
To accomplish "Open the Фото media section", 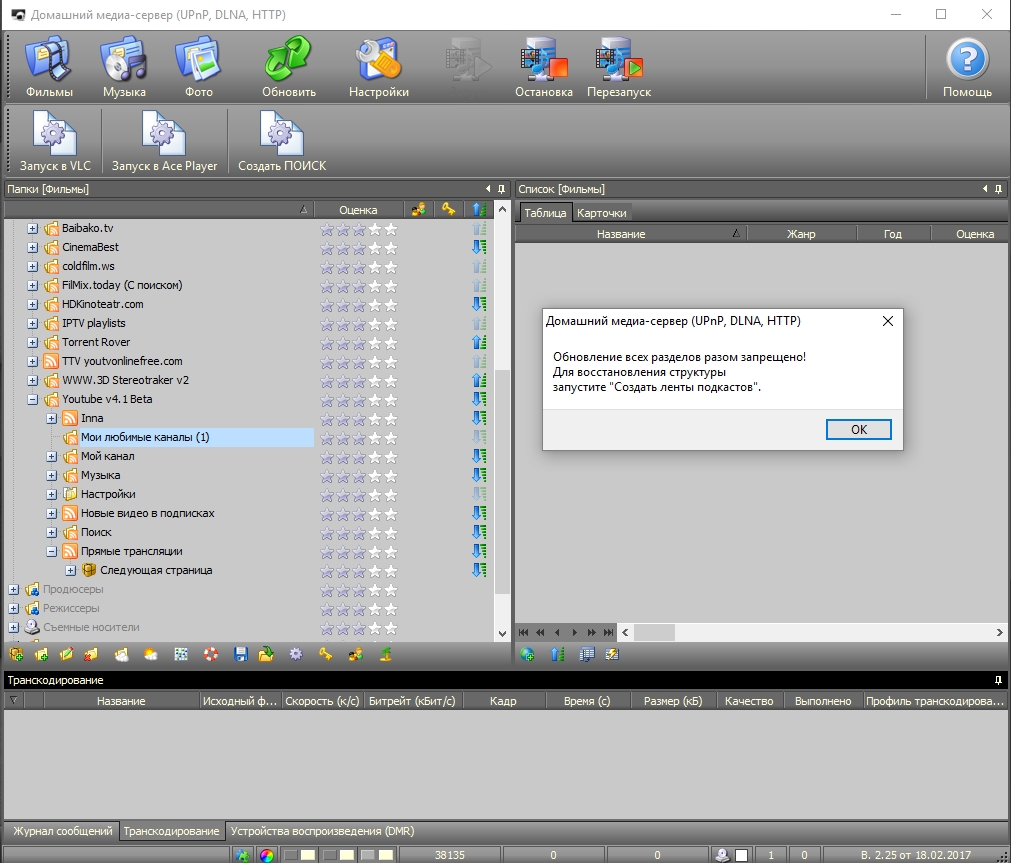I will pos(198,66).
